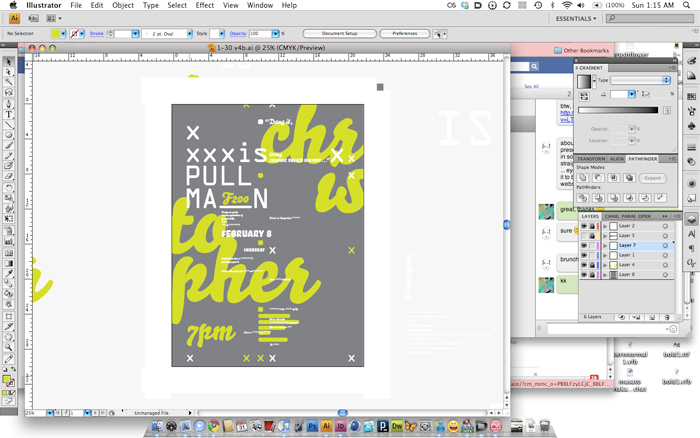
Task: Open the gradient angle dropdown
Action: pos(632,94)
